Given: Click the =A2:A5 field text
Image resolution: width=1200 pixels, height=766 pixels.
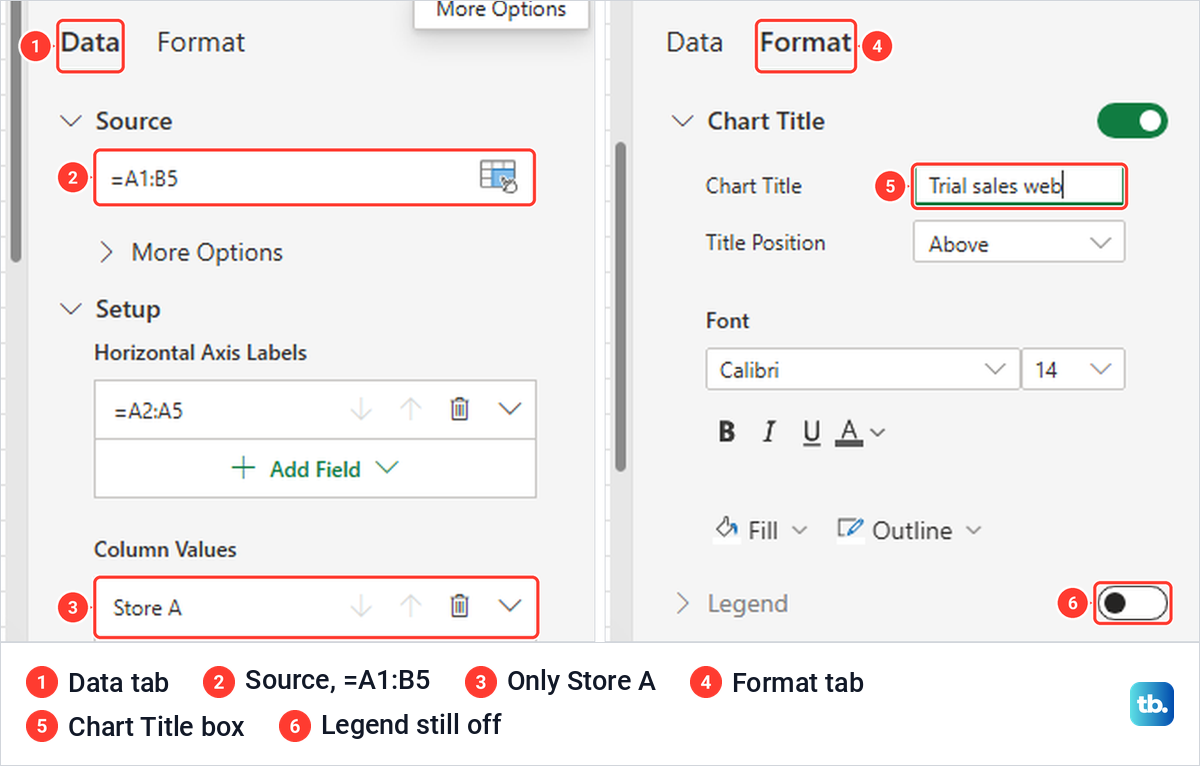Looking at the screenshot, I should tap(148, 410).
